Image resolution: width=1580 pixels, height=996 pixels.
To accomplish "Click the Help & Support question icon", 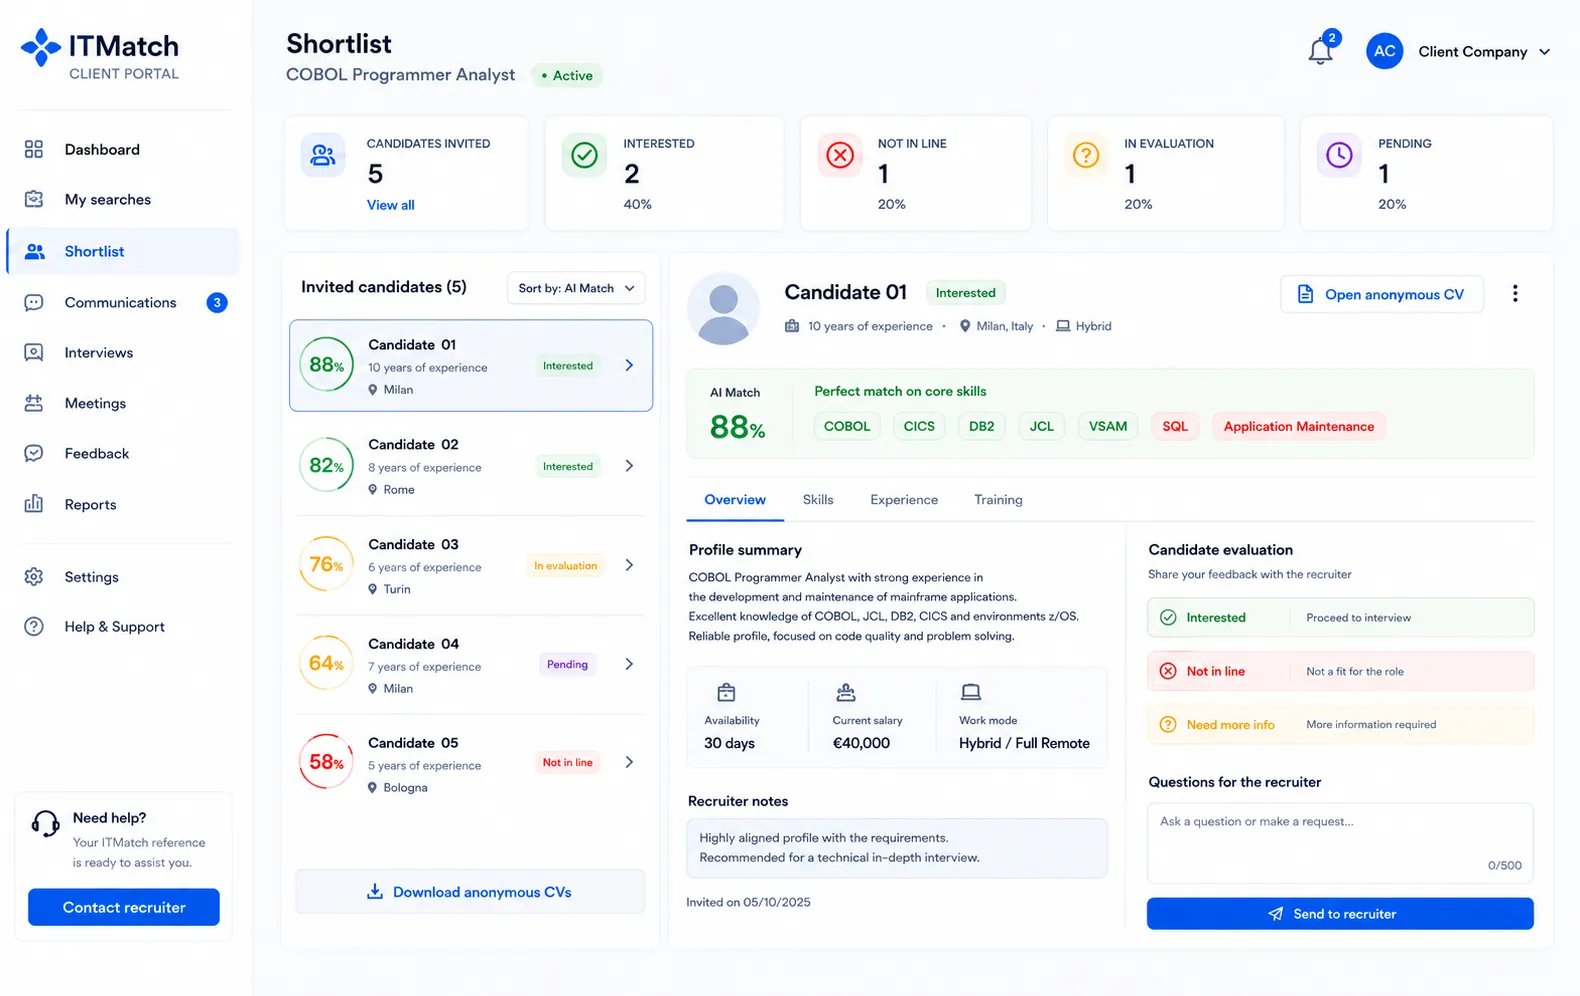I will pyautogui.click(x=34, y=627).
